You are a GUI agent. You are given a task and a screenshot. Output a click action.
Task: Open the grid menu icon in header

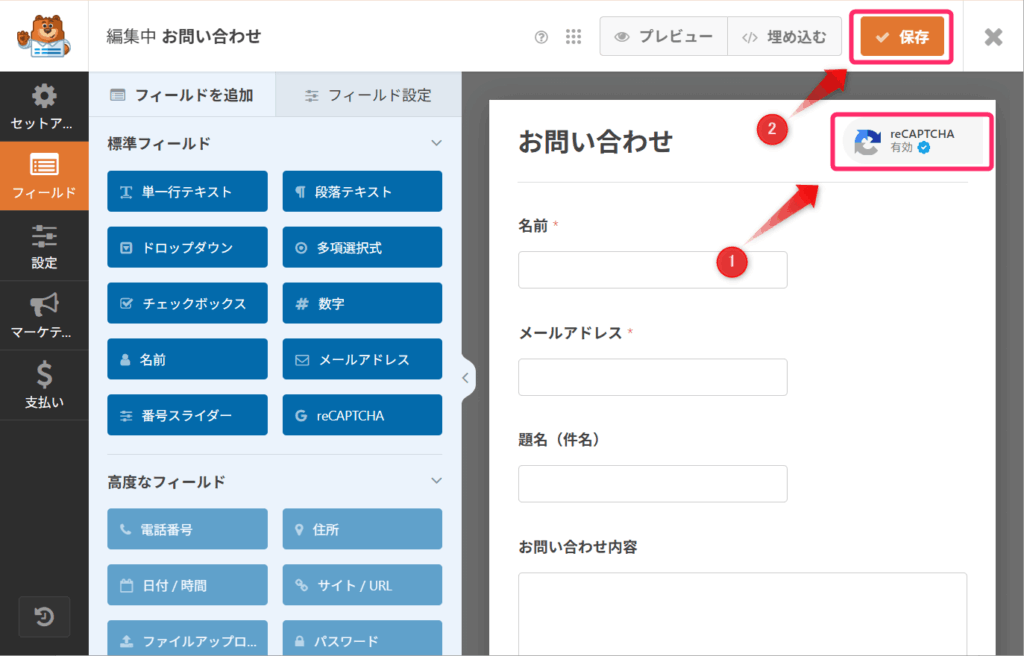click(x=573, y=37)
